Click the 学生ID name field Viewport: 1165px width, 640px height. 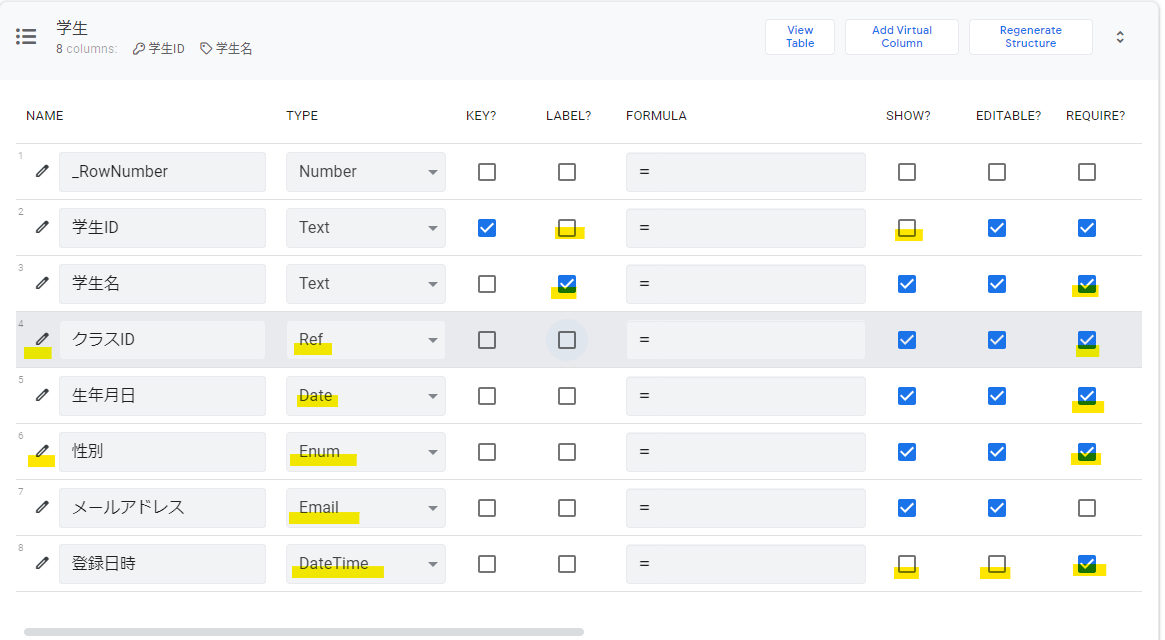pos(162,227)
